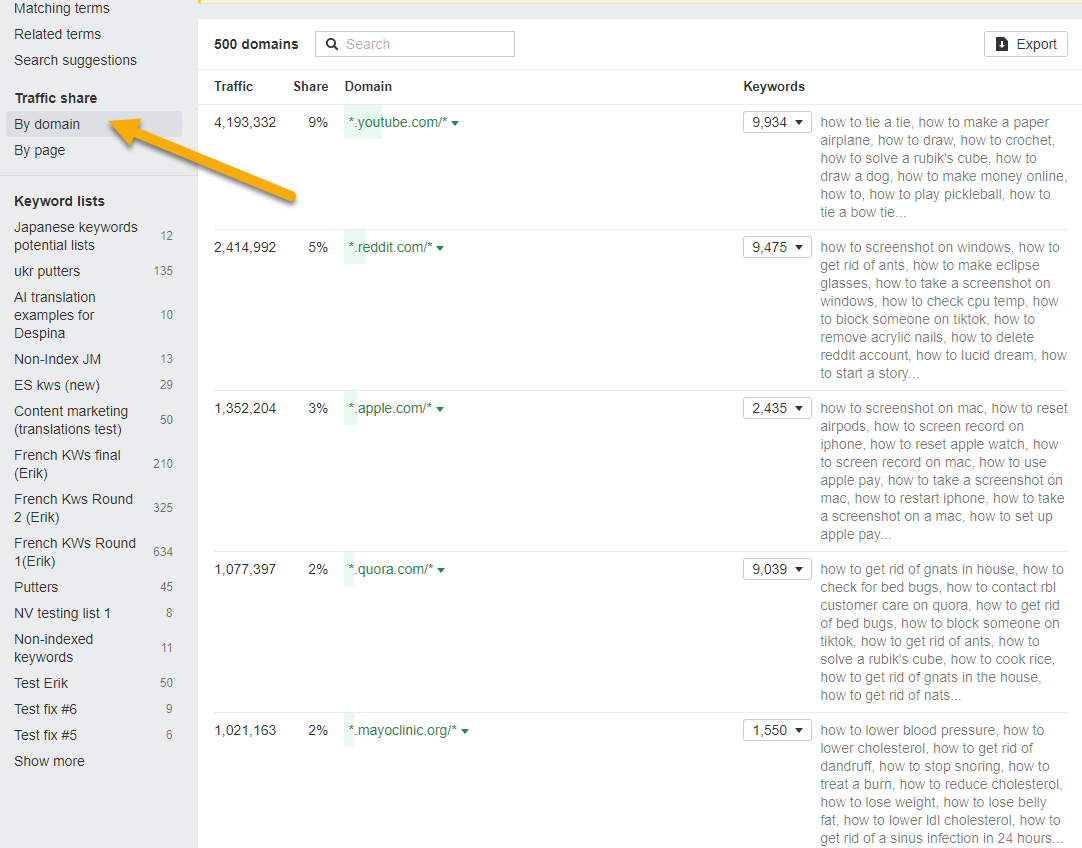Open the quora.com domain link
Screen dimensions: 1082x848
pos(391,569)
